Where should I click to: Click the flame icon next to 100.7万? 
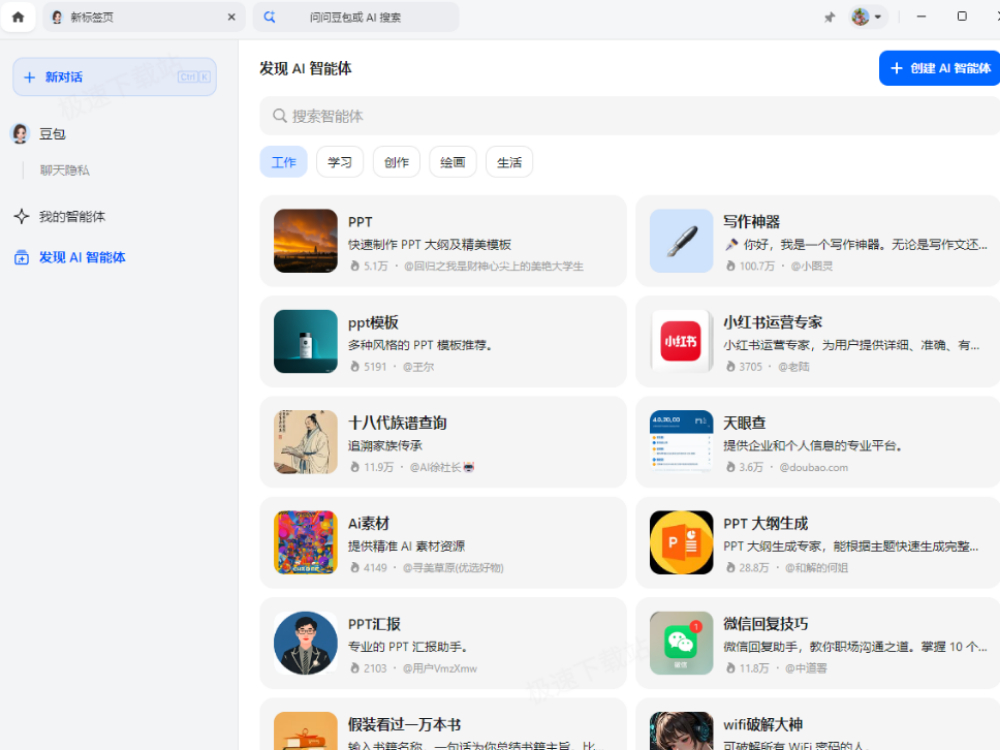click(x=730, y=266)
